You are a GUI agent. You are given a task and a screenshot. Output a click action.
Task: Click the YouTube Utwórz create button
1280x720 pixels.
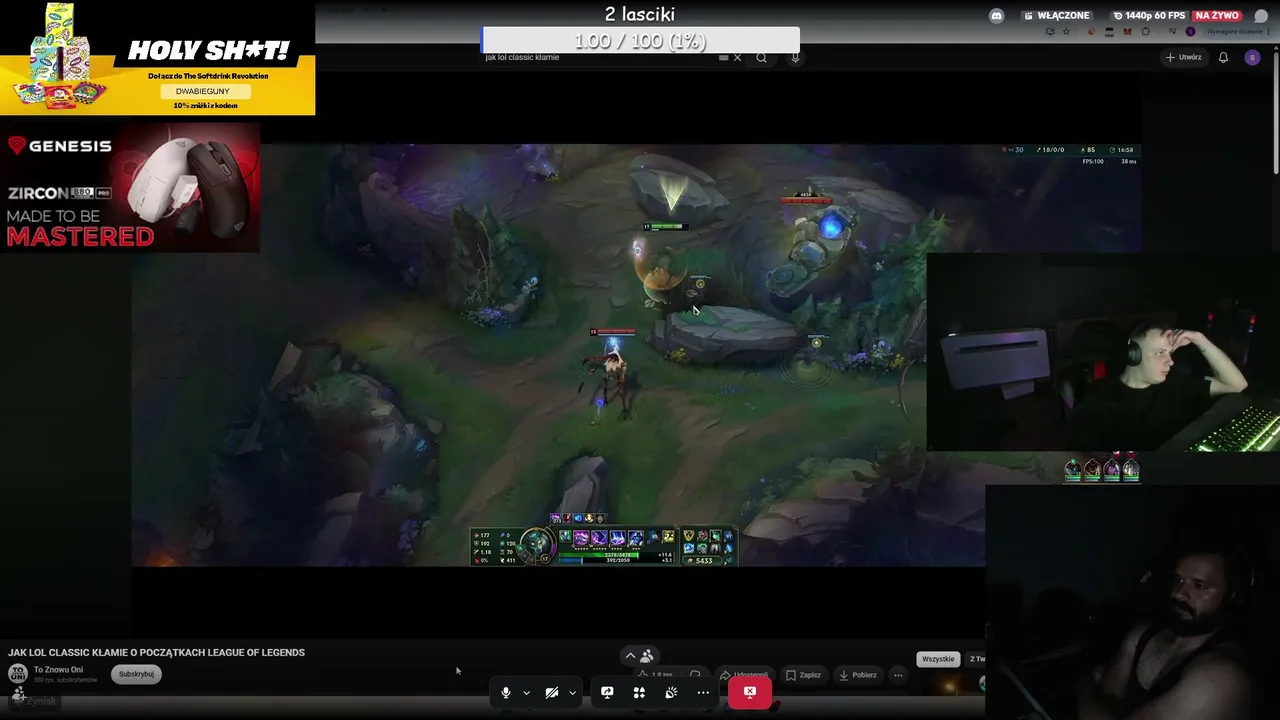[1183, 57]
